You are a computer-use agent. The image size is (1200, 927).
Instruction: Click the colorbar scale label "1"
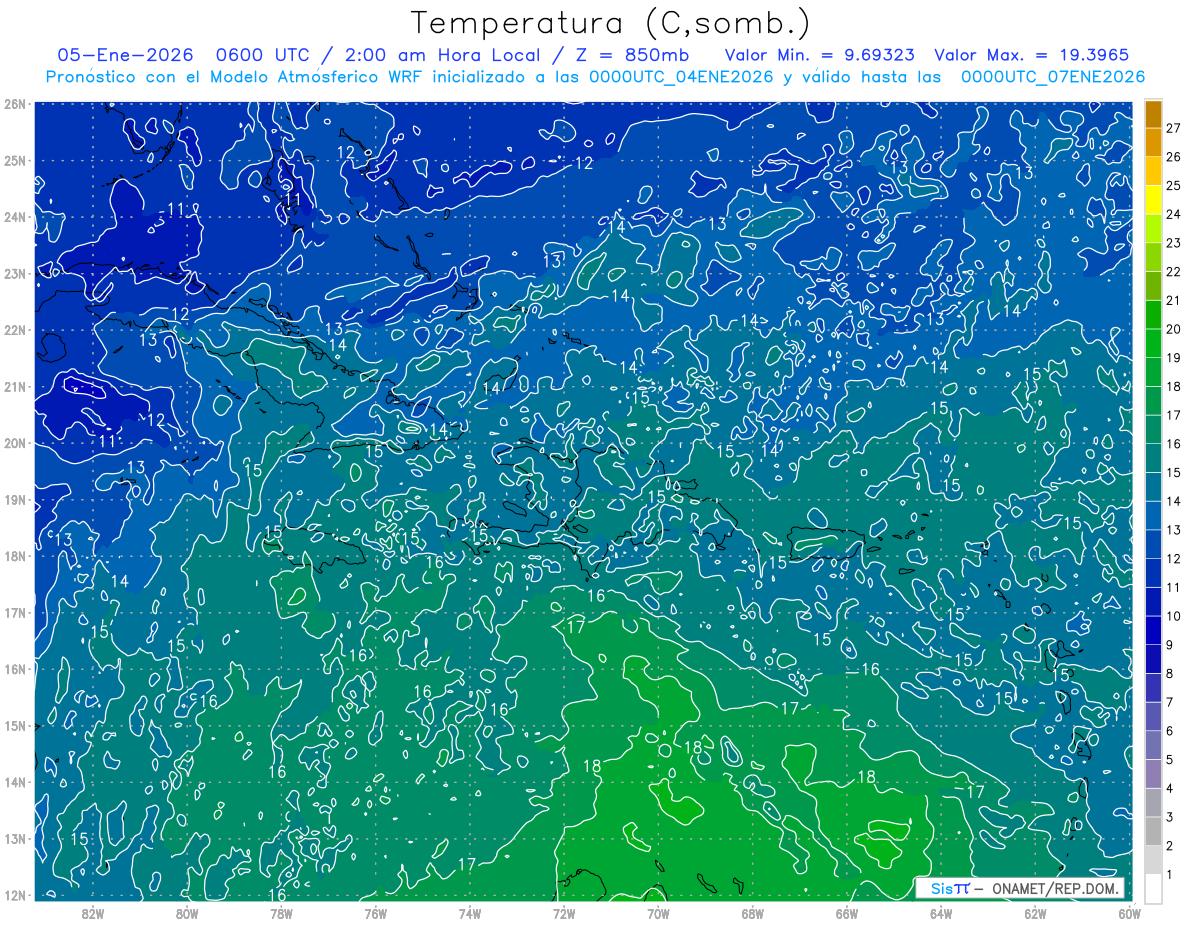pos(1170,875)
